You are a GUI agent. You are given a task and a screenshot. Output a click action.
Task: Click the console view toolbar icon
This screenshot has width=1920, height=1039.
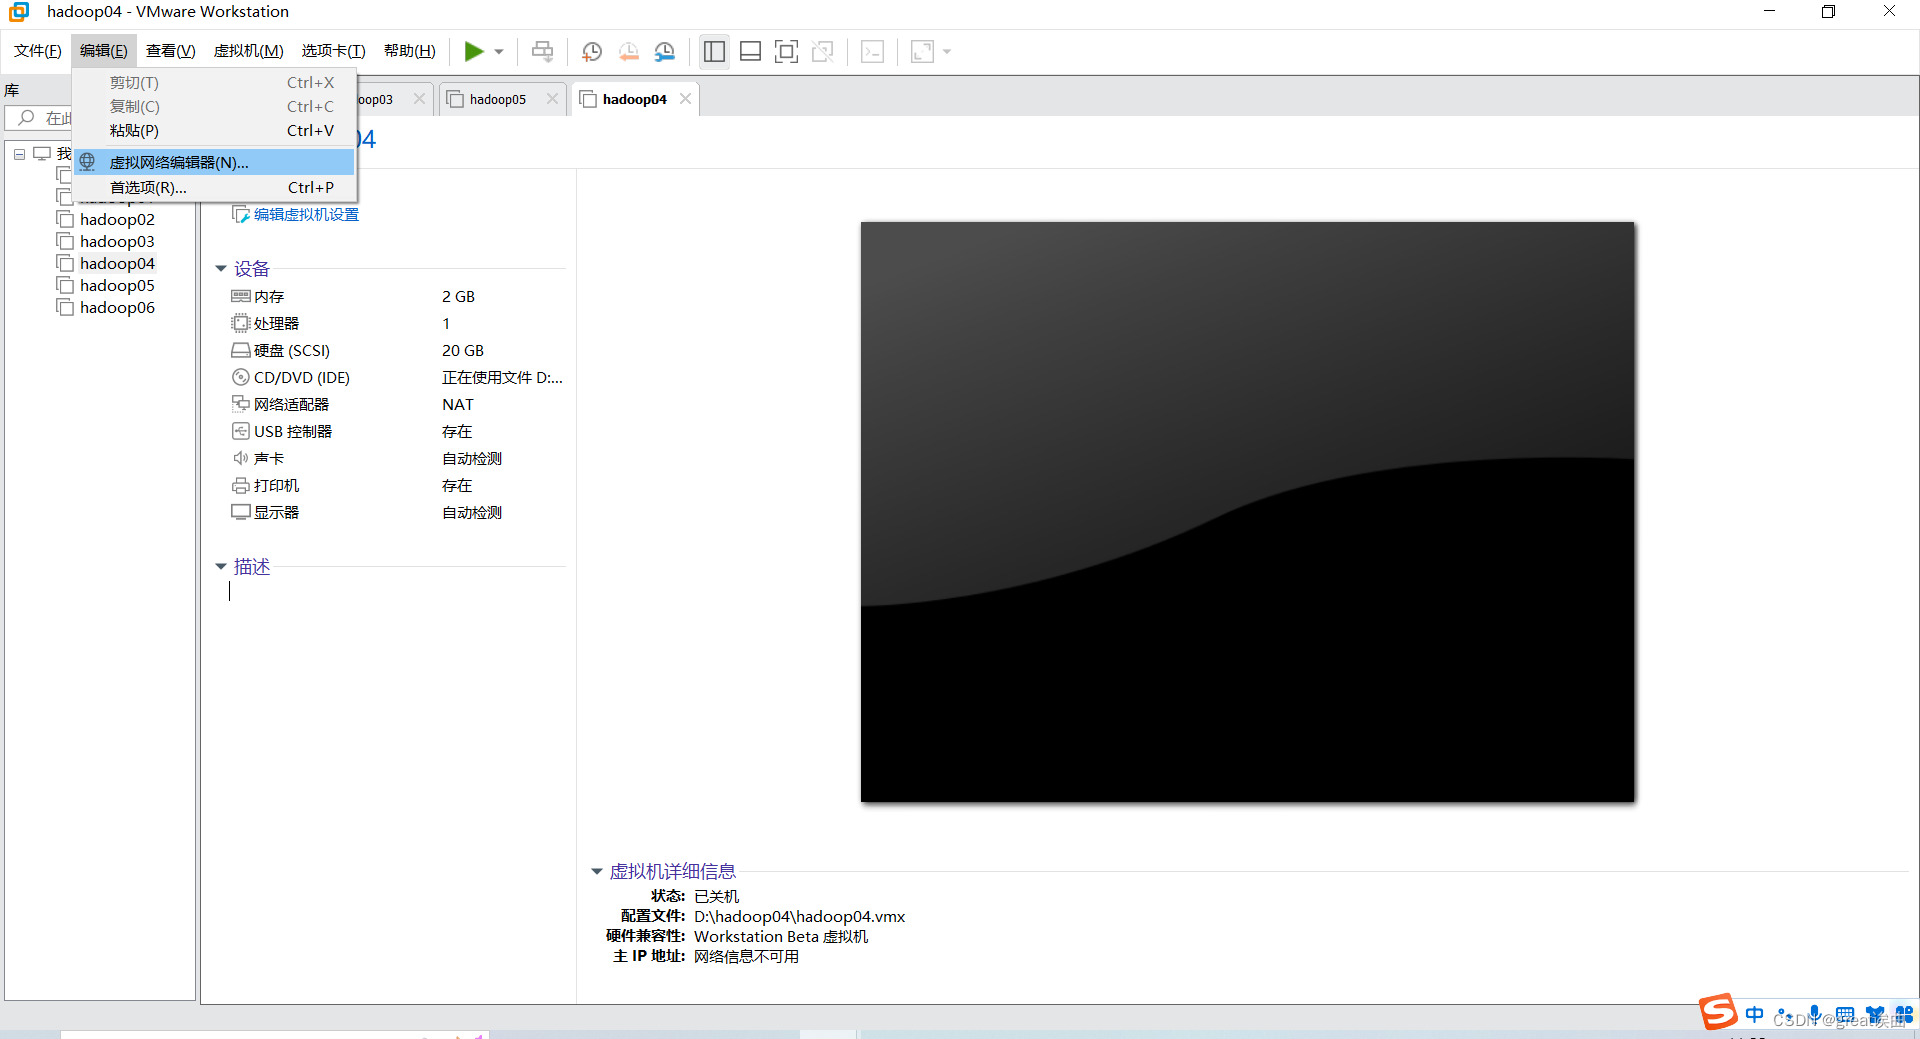pos(872,51)
